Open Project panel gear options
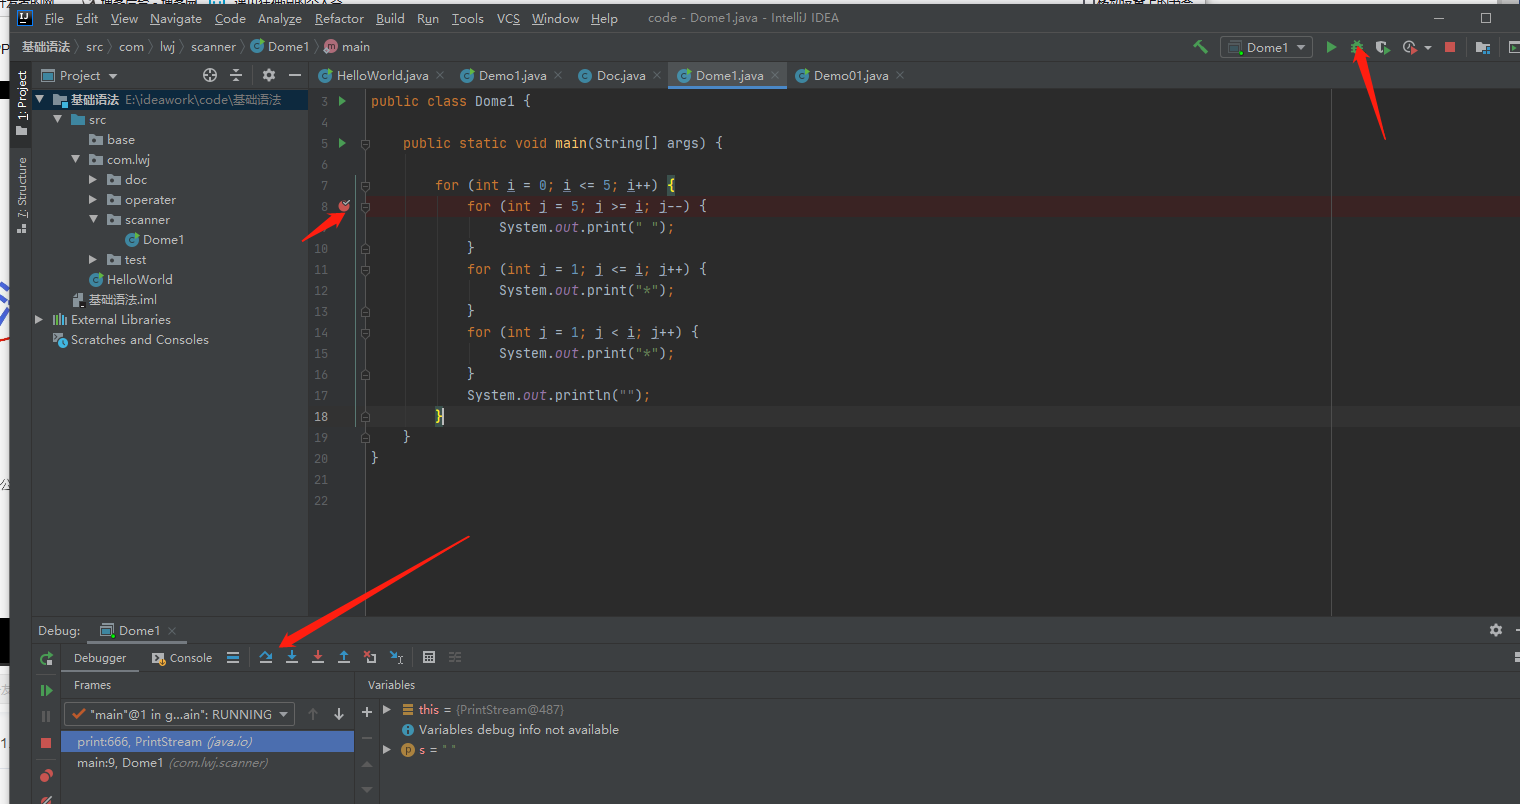The image size is (1520, 804). [268, 75]
